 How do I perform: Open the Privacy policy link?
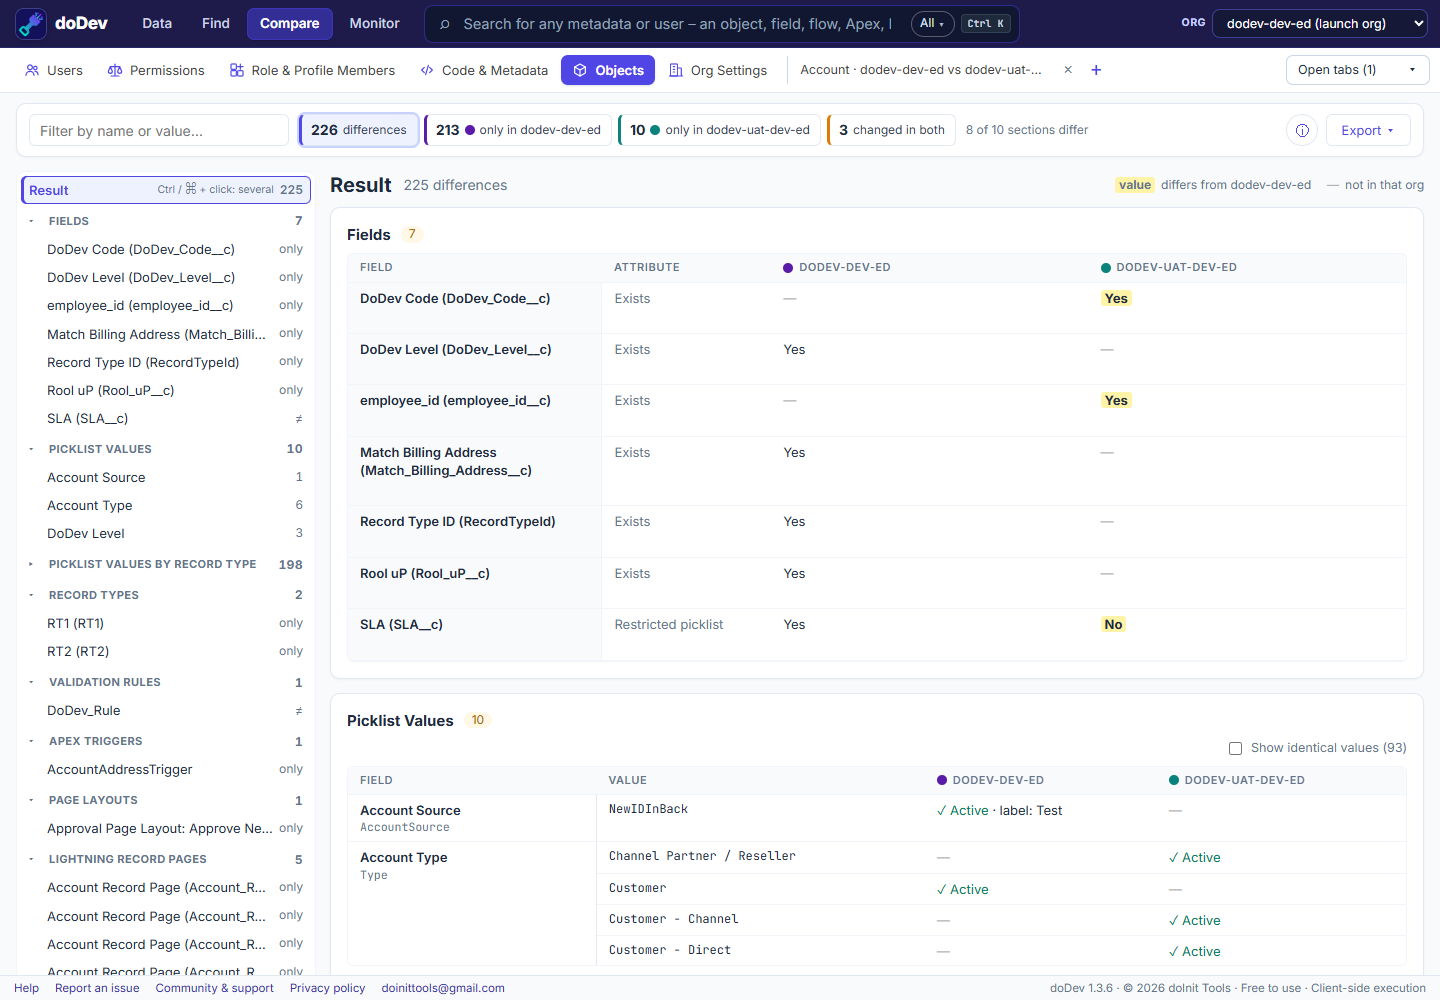[x=328, y=988]
